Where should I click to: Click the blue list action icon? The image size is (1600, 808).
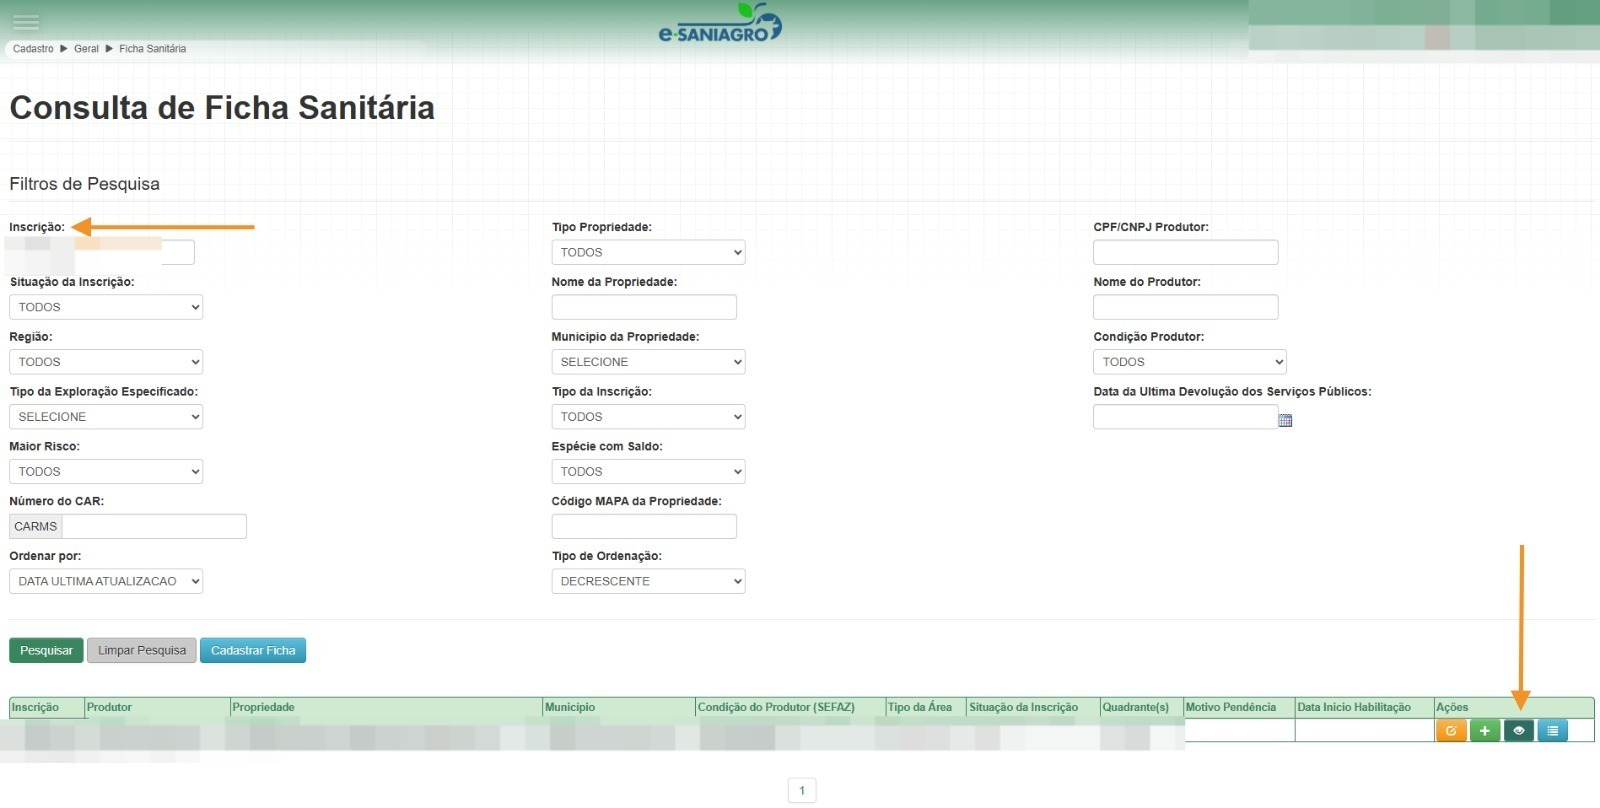point(1552,731)
